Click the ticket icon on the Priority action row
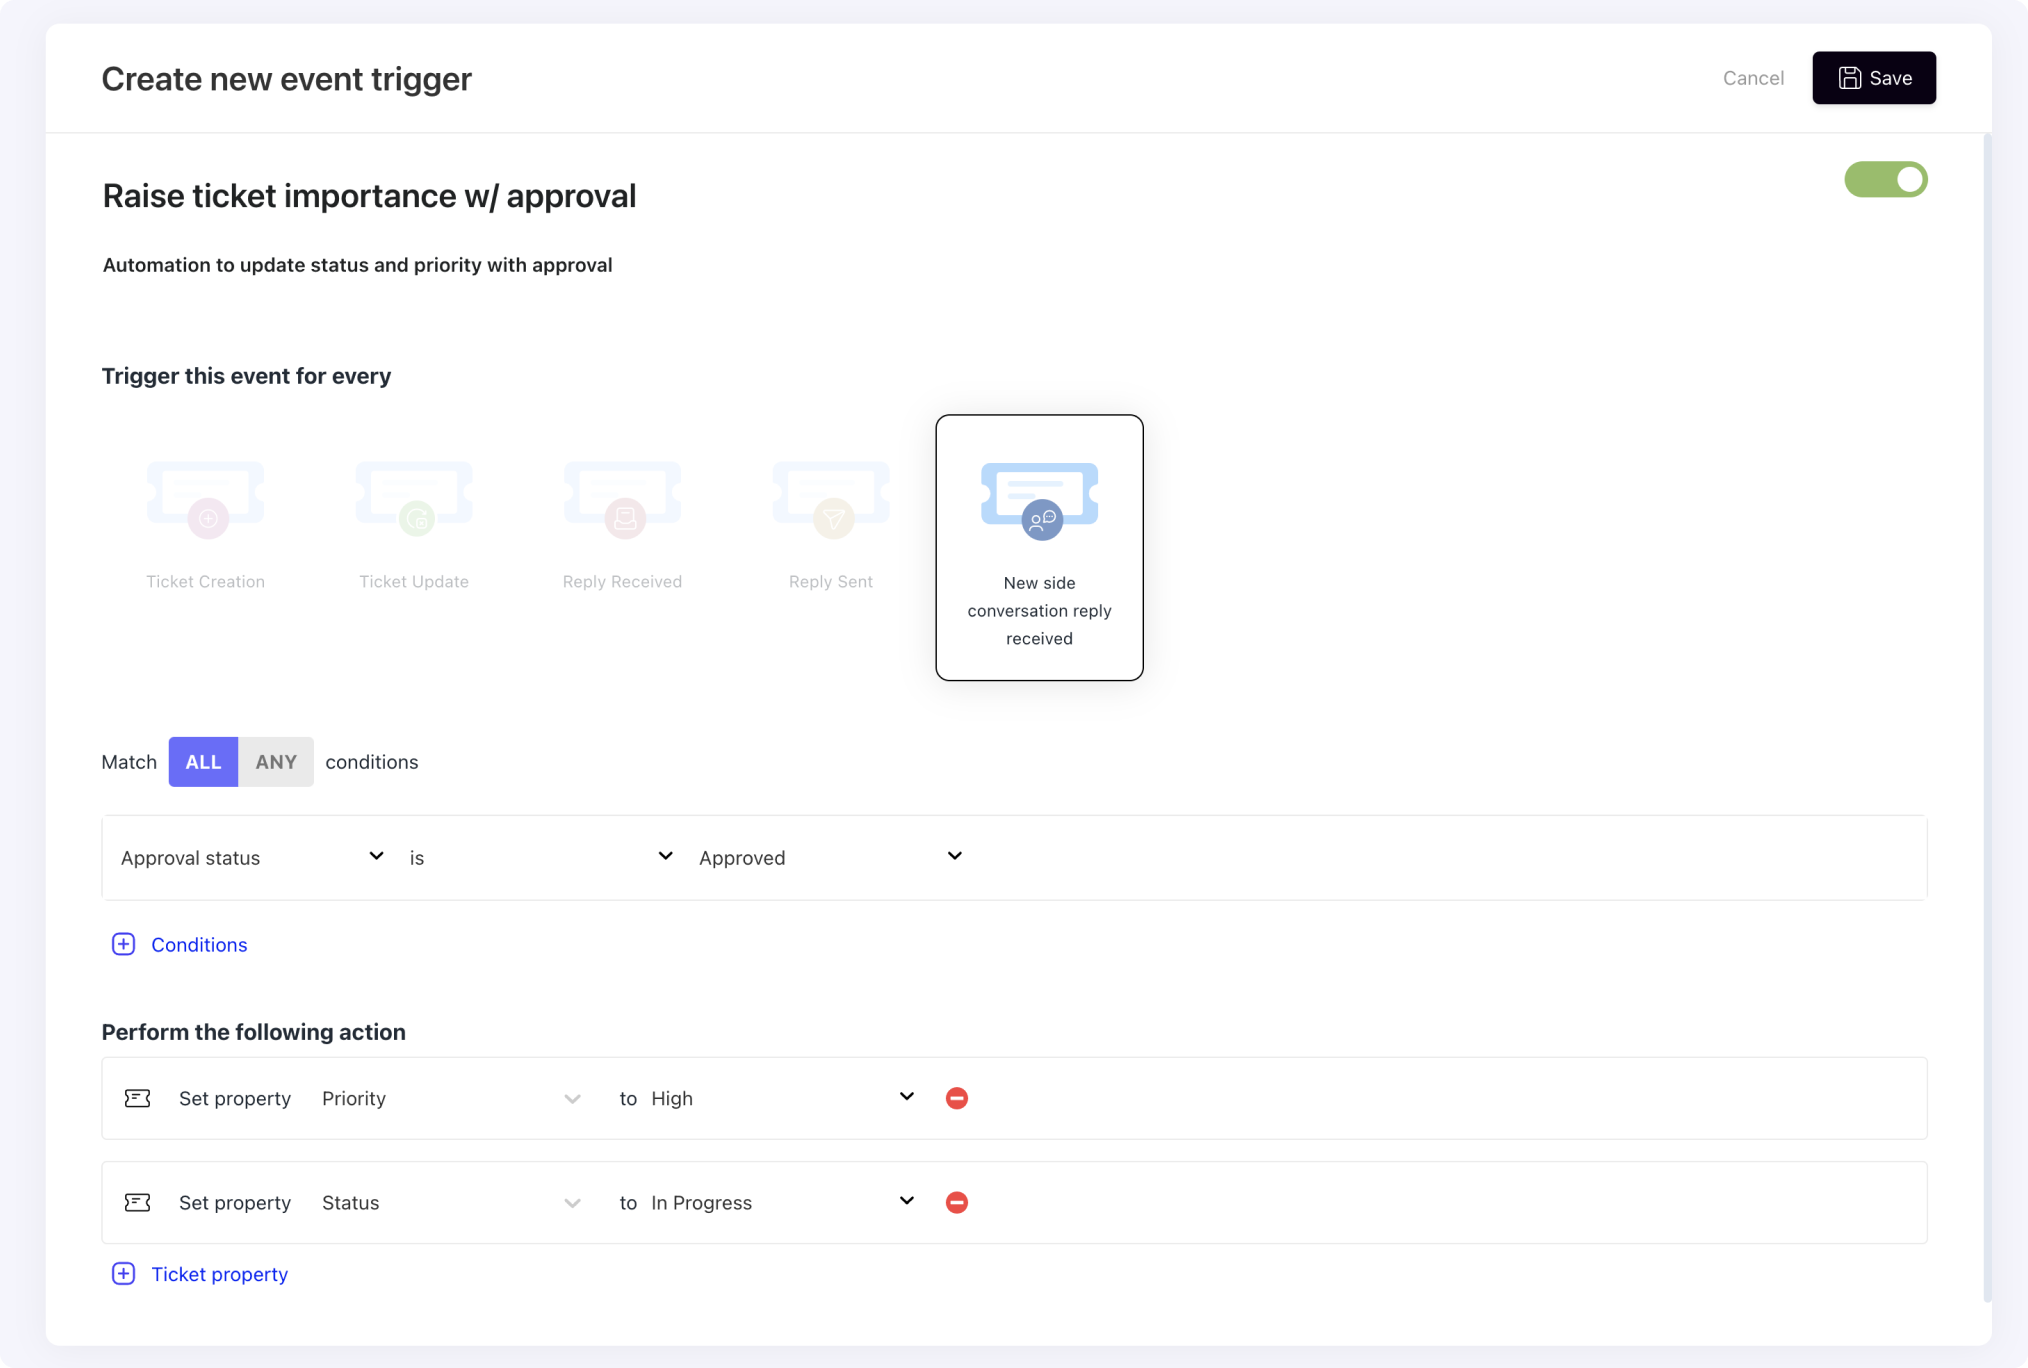The height and width of the screenshot is (1368, 2028). click(x=137, y=1098)
